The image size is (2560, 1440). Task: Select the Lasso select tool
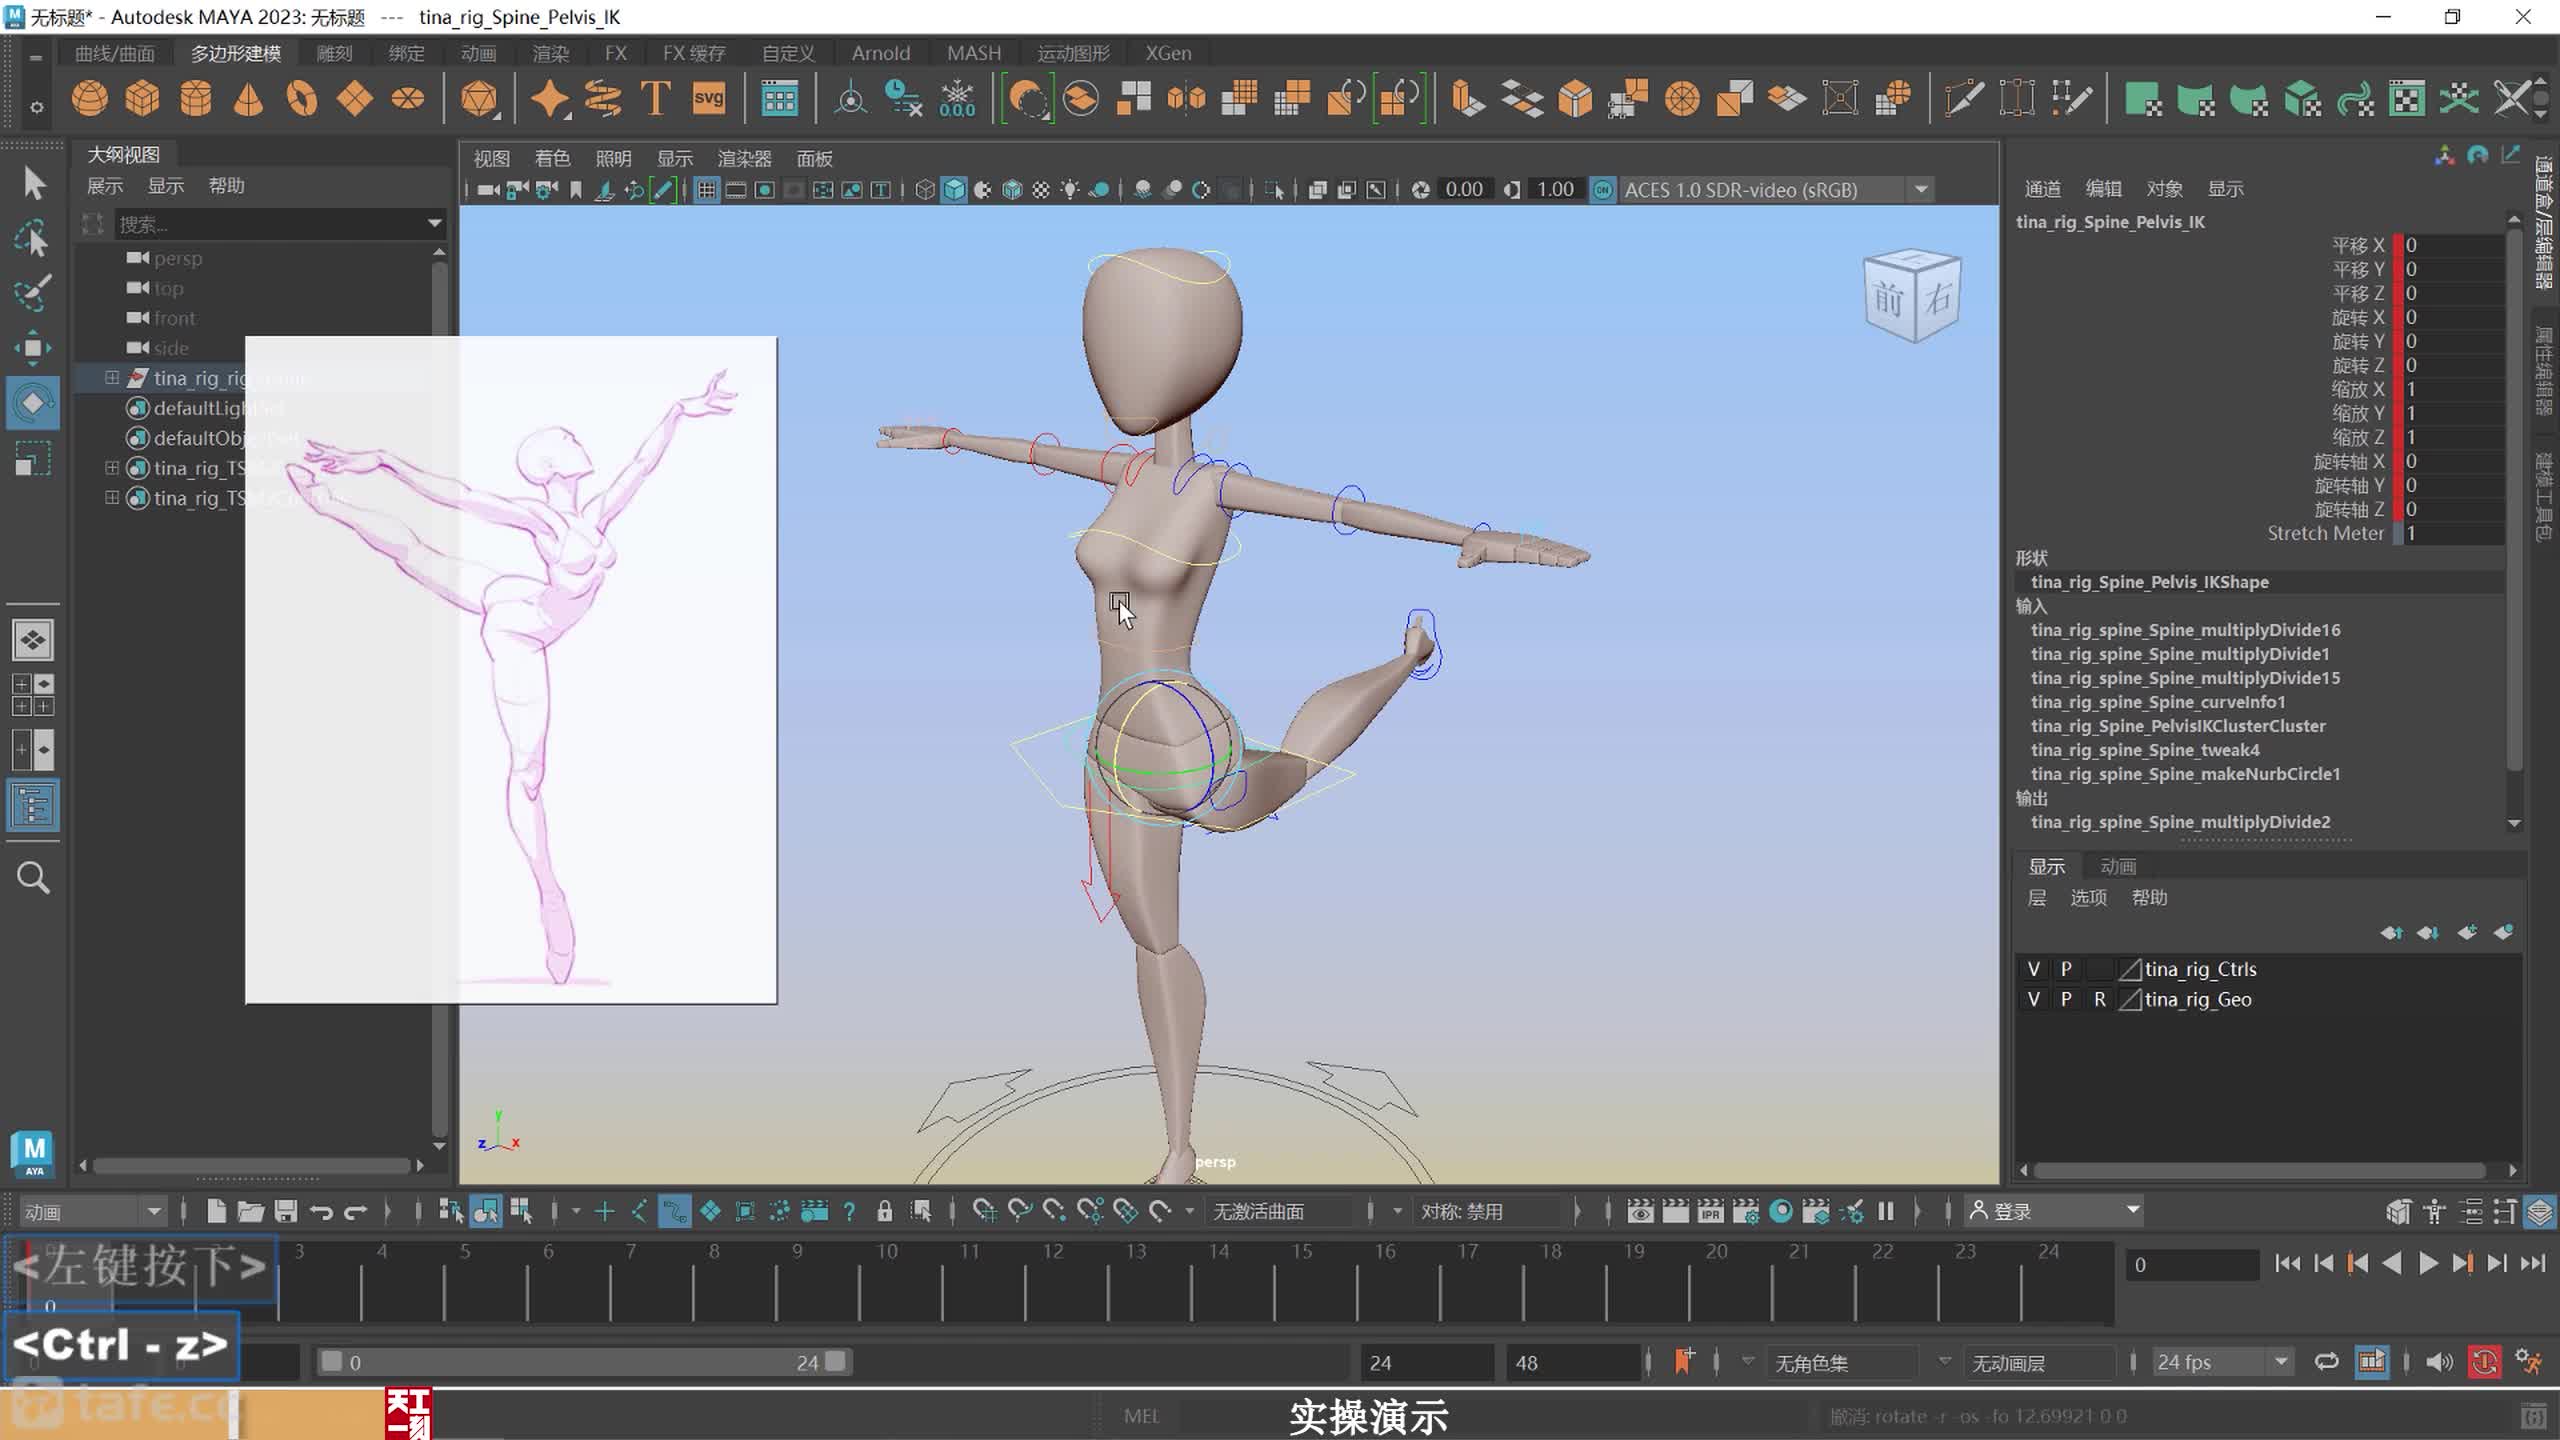33,238
